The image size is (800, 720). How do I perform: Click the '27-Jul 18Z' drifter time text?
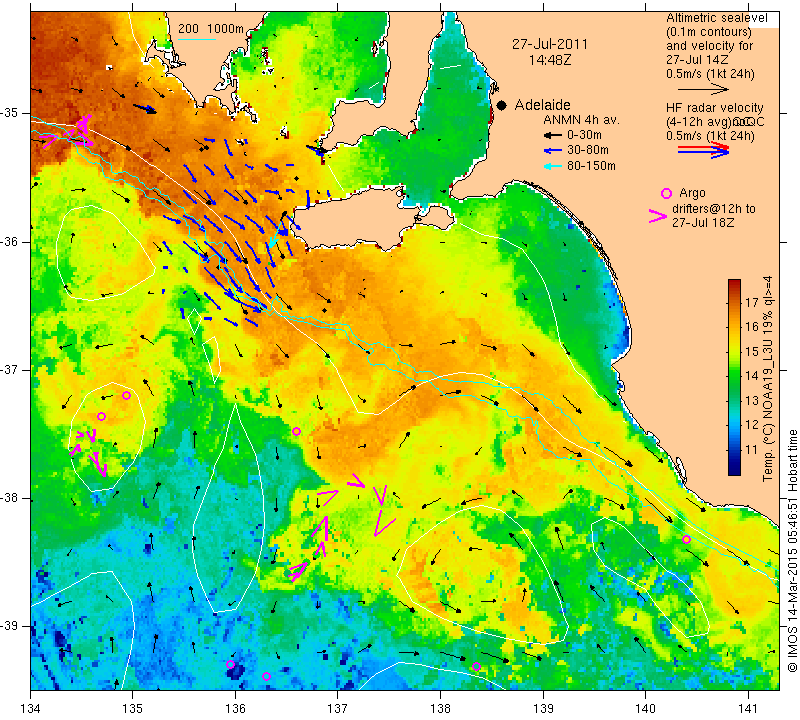[x=701, y=222]
